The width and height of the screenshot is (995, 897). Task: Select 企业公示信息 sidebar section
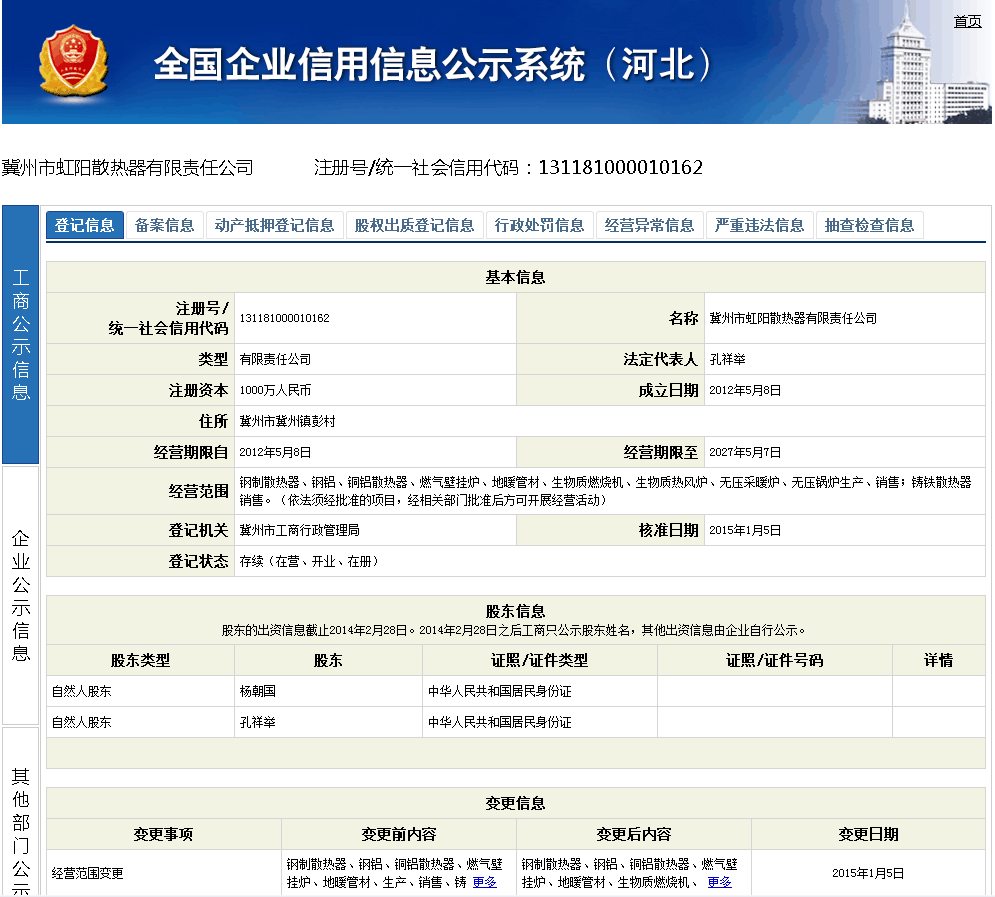pos(21,595)
